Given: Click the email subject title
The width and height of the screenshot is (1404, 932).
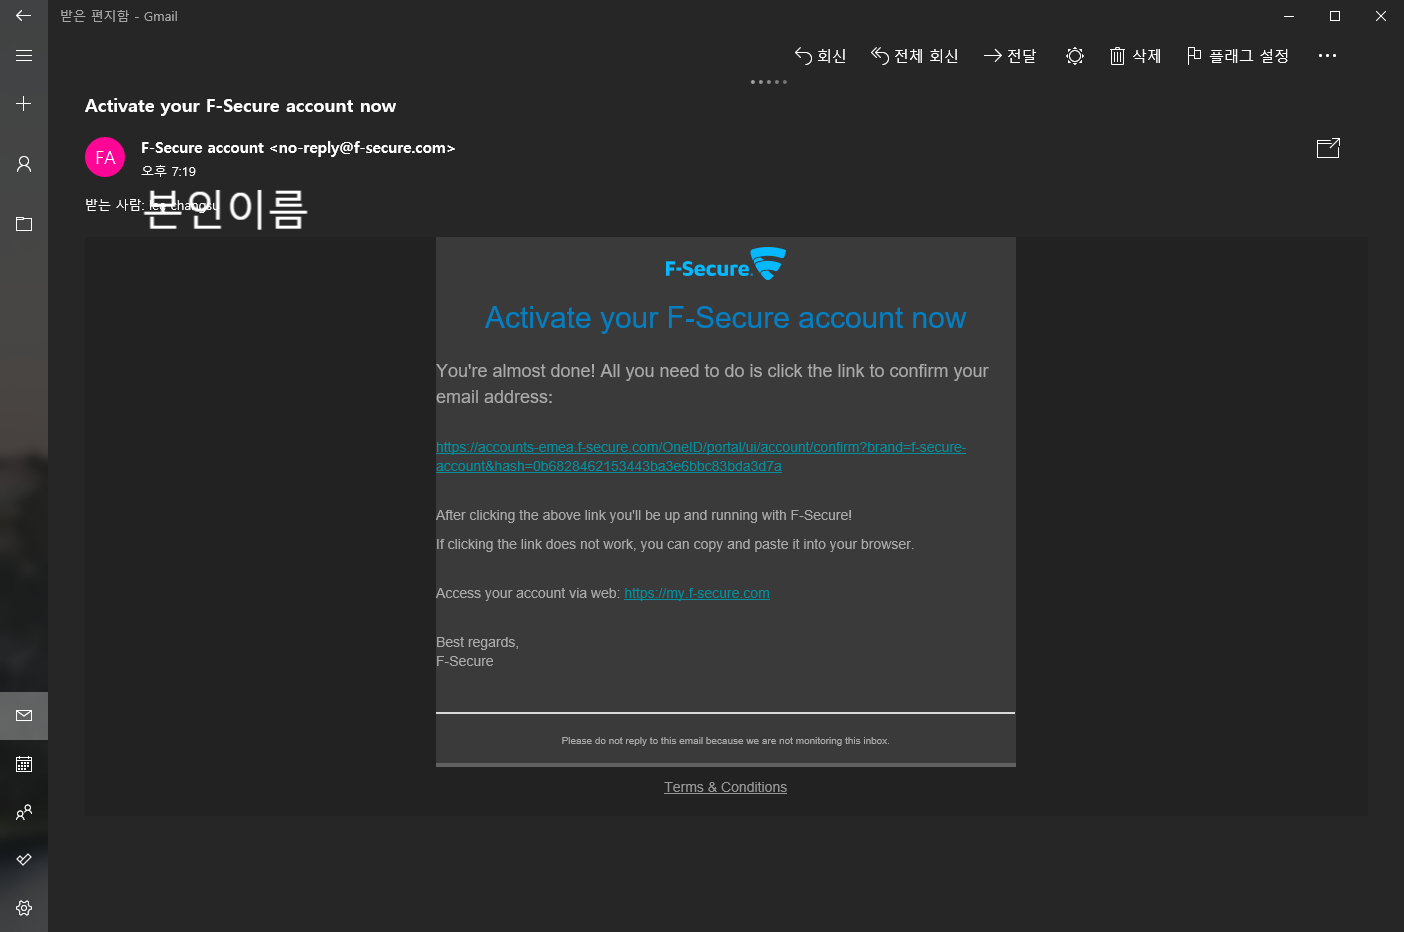Looking at the screenshot, I should (240, 106).
